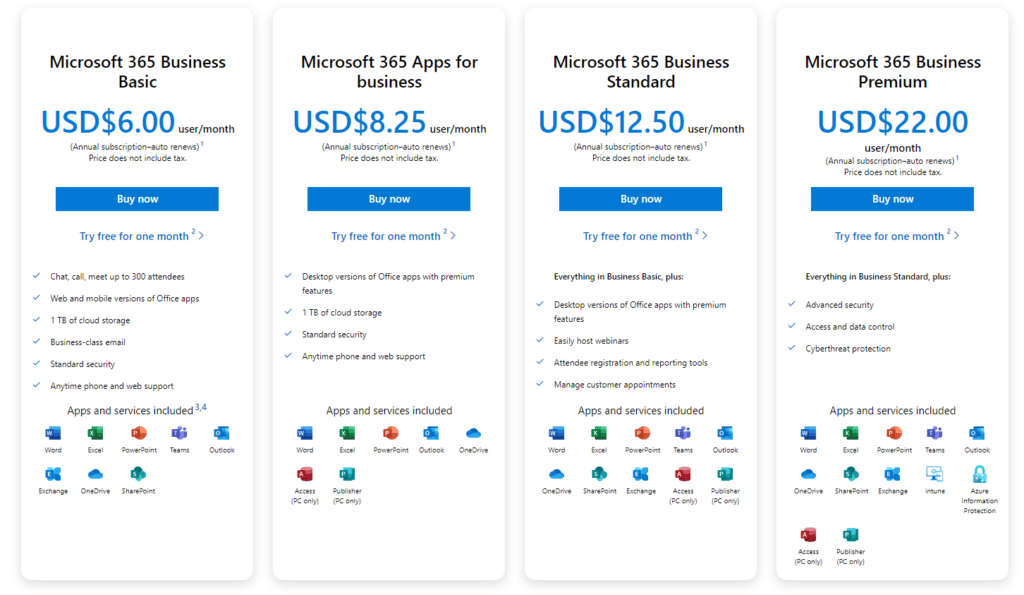Click the Exchange icon under Business Basic
This screenshot has width=1024, height=595.
pos(53,474)
